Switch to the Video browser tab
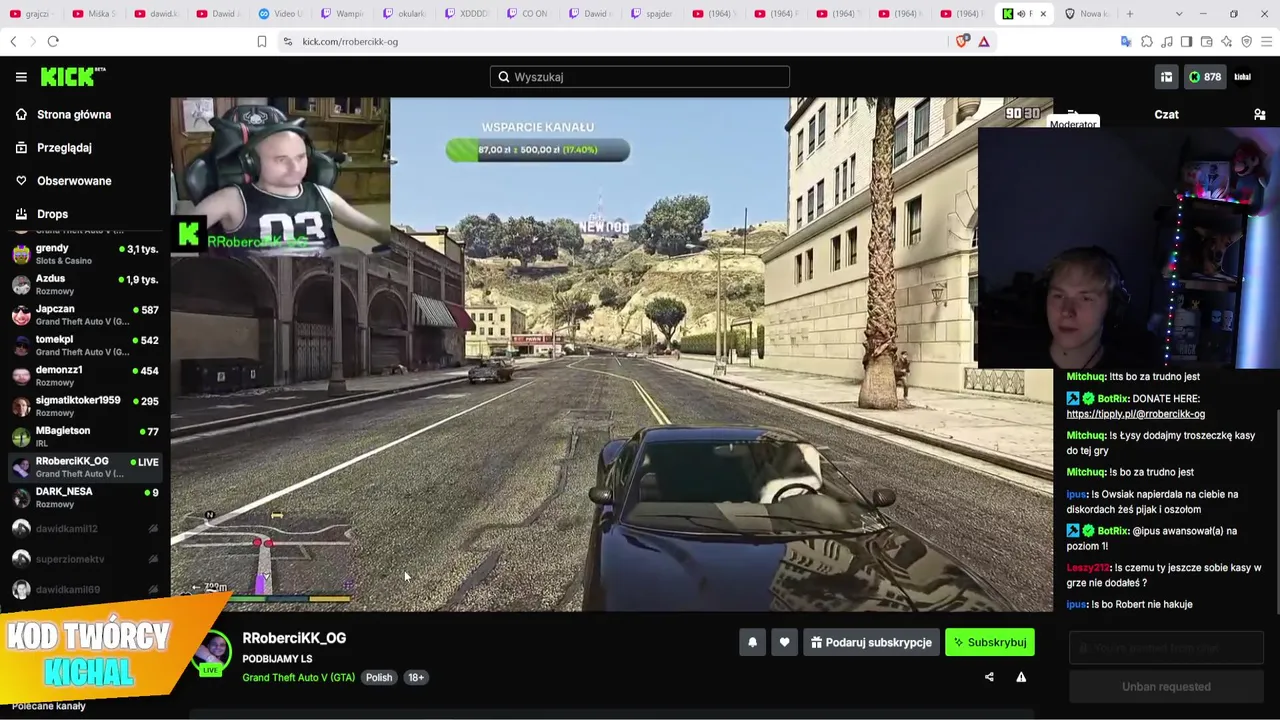 pyautogui.click(x=280, y=14)
